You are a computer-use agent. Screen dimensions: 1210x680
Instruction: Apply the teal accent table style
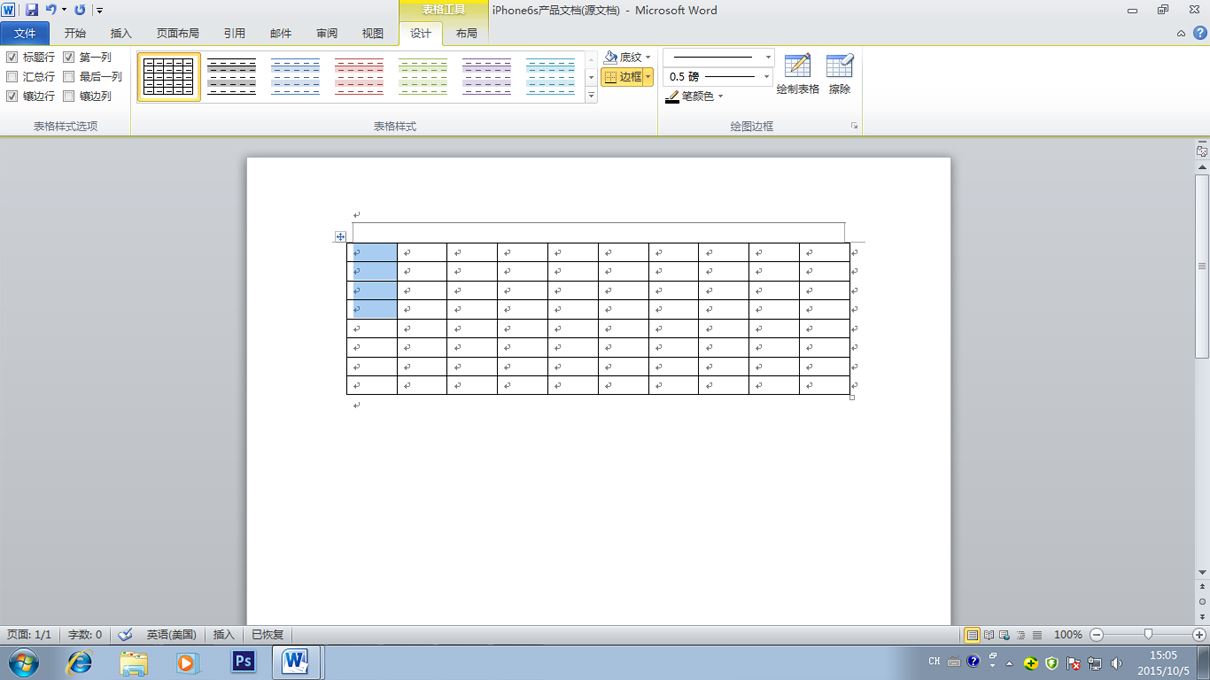[x=551, y=77]
